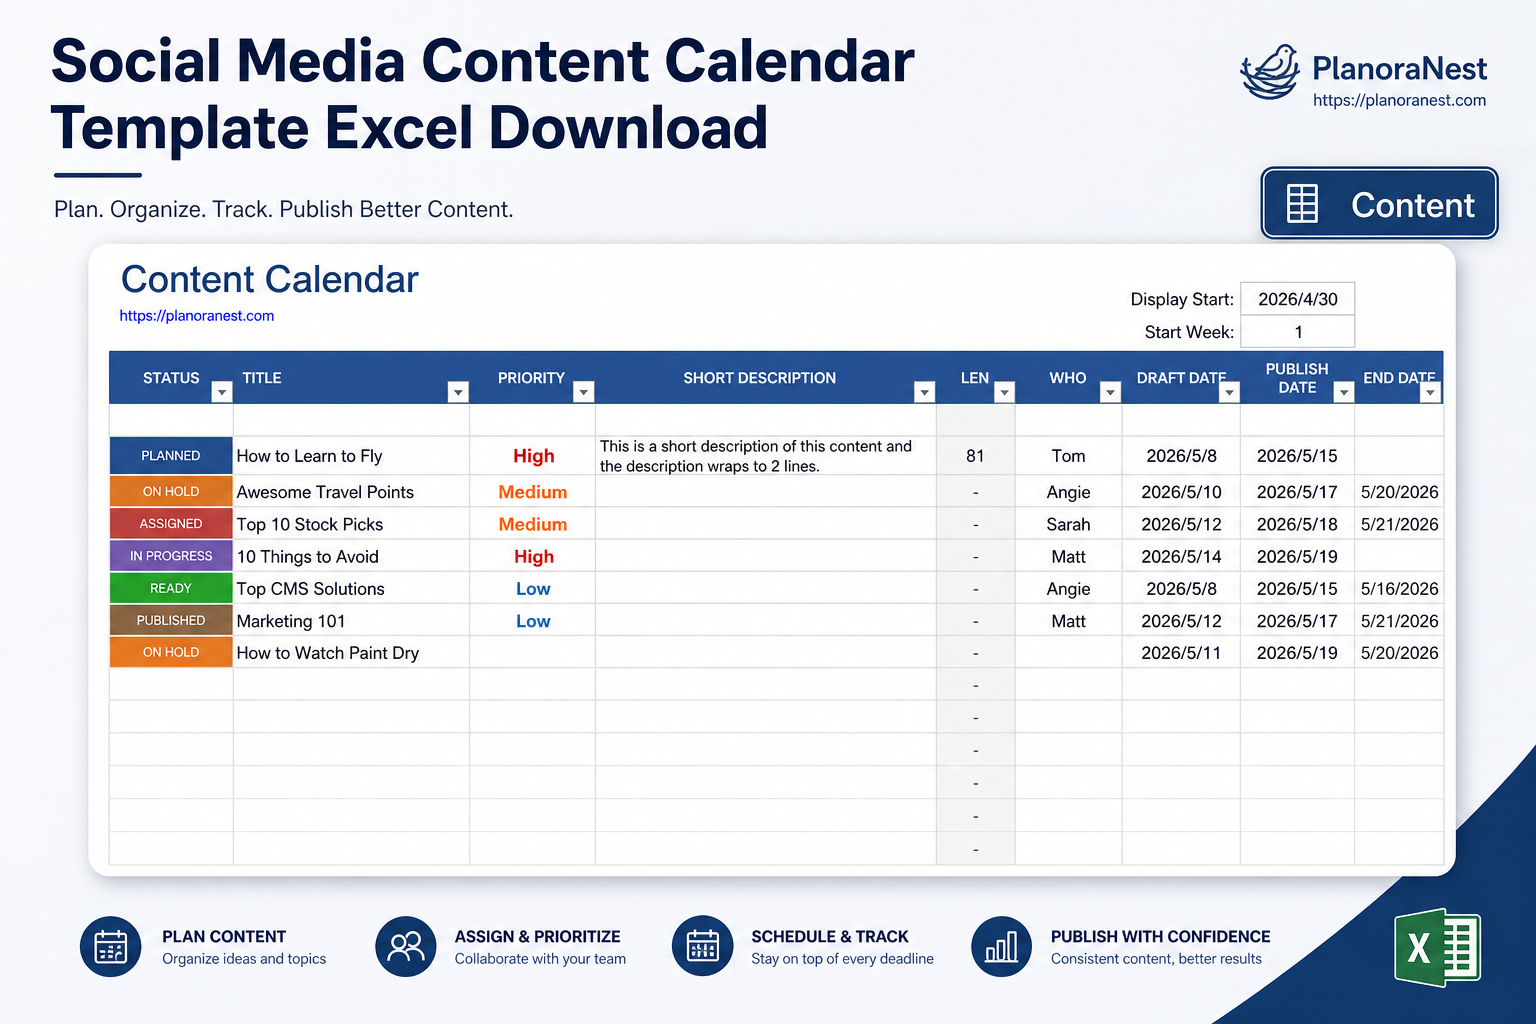Open the WHO column filter dropdown
This screenshot has height=1024, width=1536.
1110,393
